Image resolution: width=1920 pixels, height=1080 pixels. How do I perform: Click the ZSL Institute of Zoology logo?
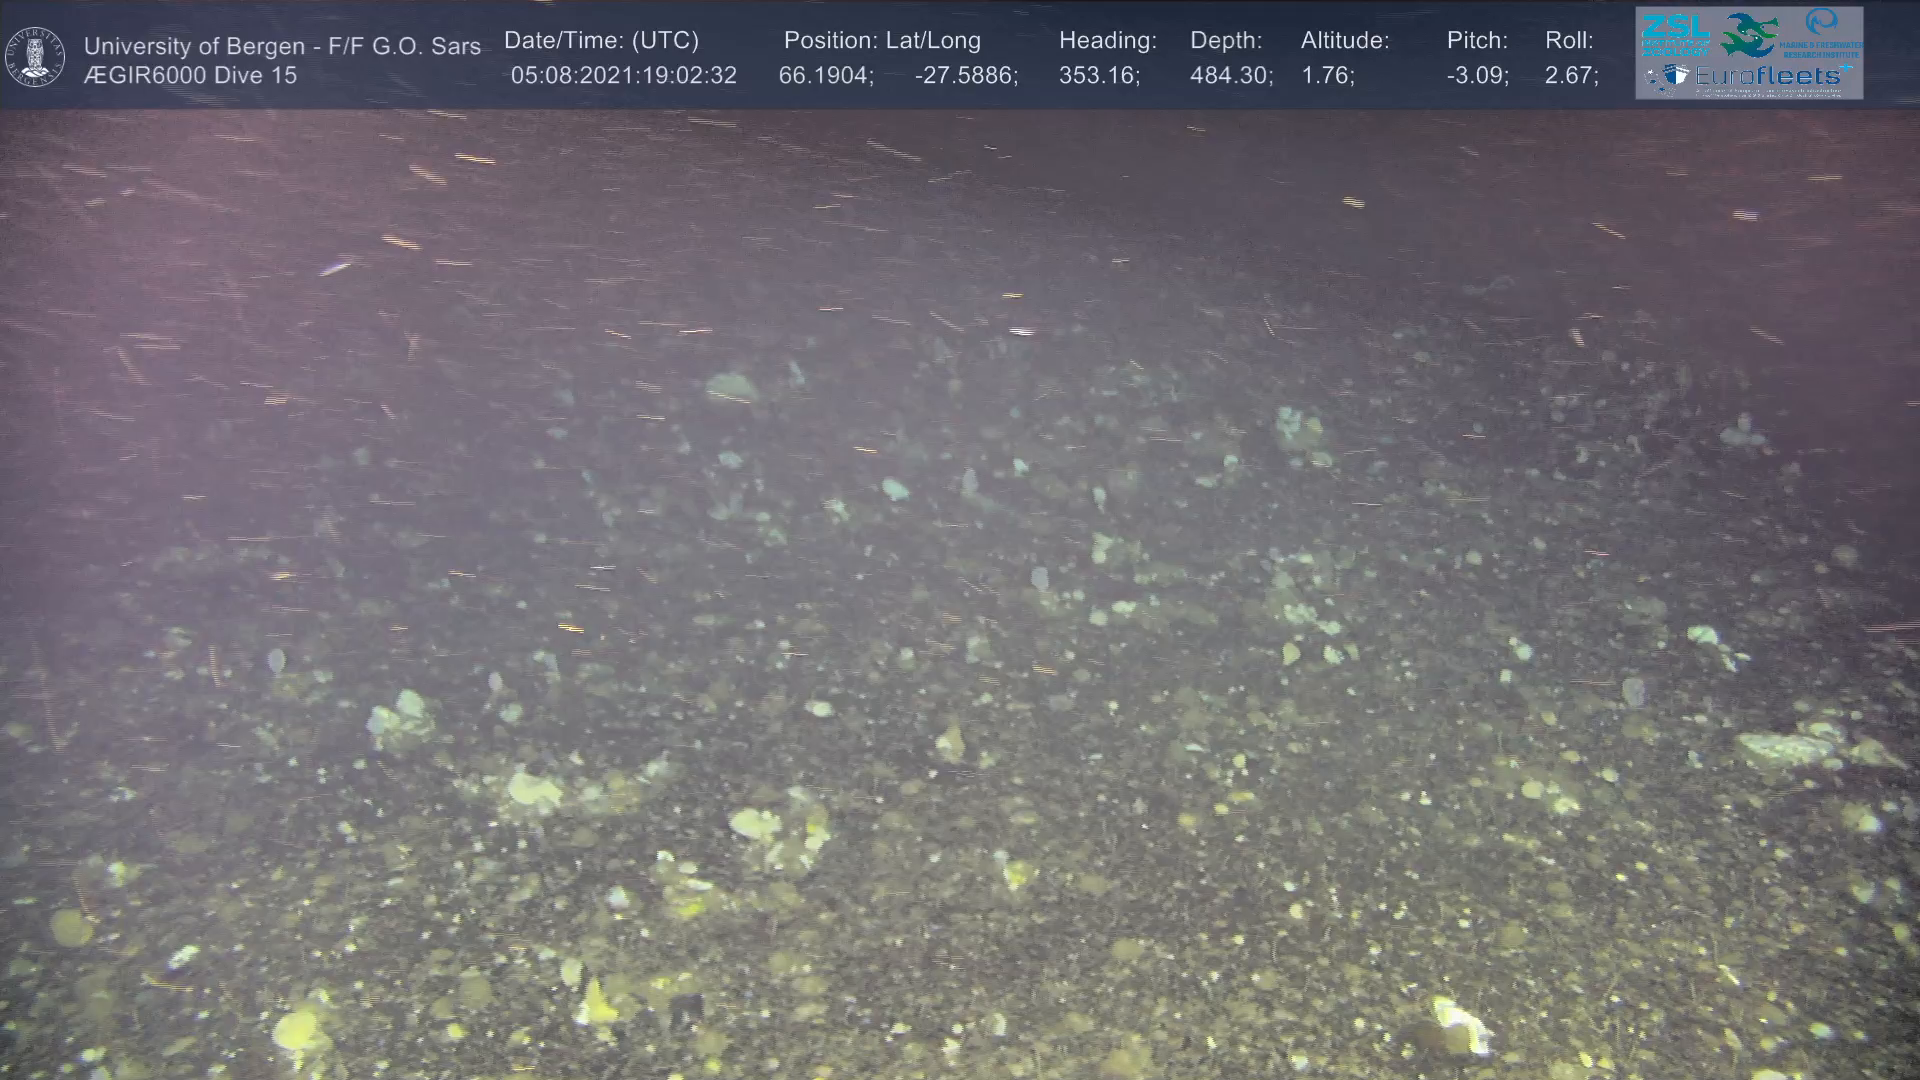point(1675,35)
